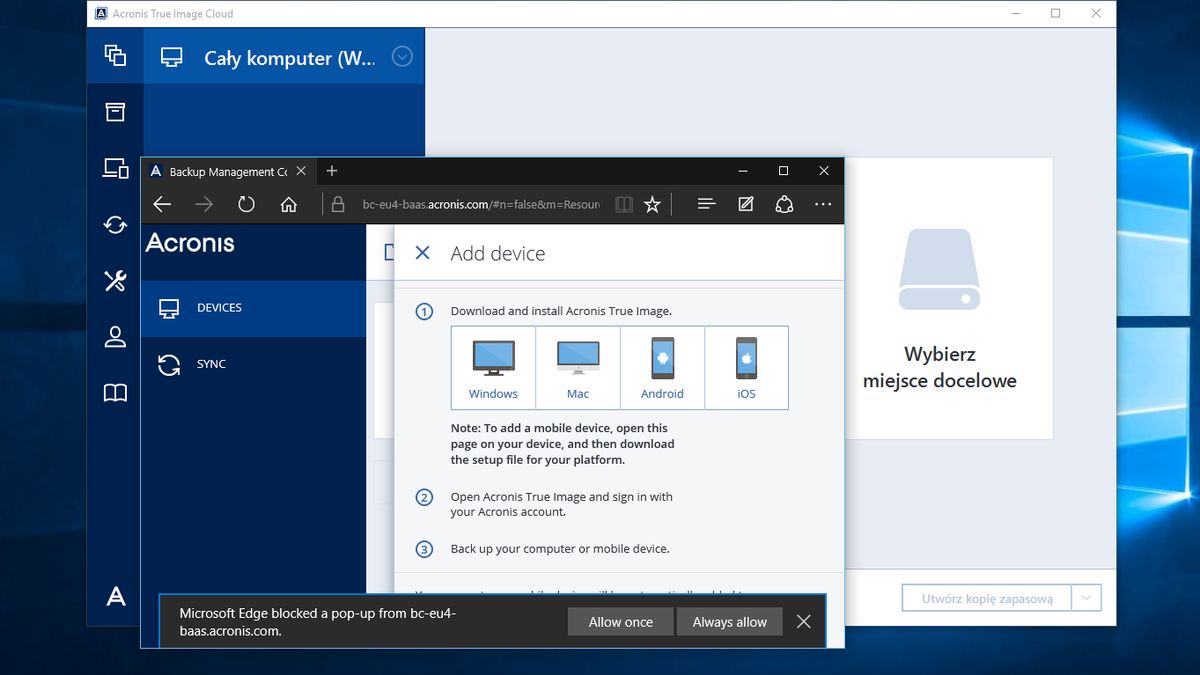
Task: Go forward in Edge browser
Action: [x=204, y=204]
